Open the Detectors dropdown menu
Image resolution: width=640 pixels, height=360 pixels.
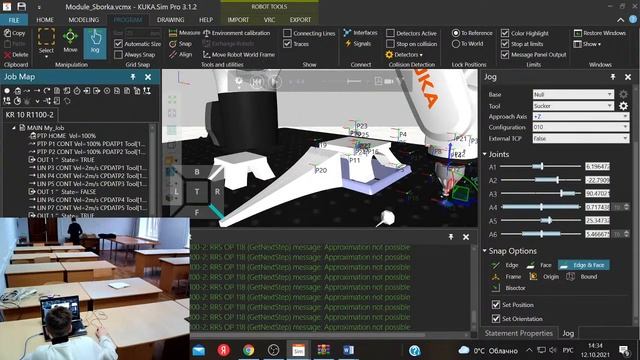click(404, 54)
